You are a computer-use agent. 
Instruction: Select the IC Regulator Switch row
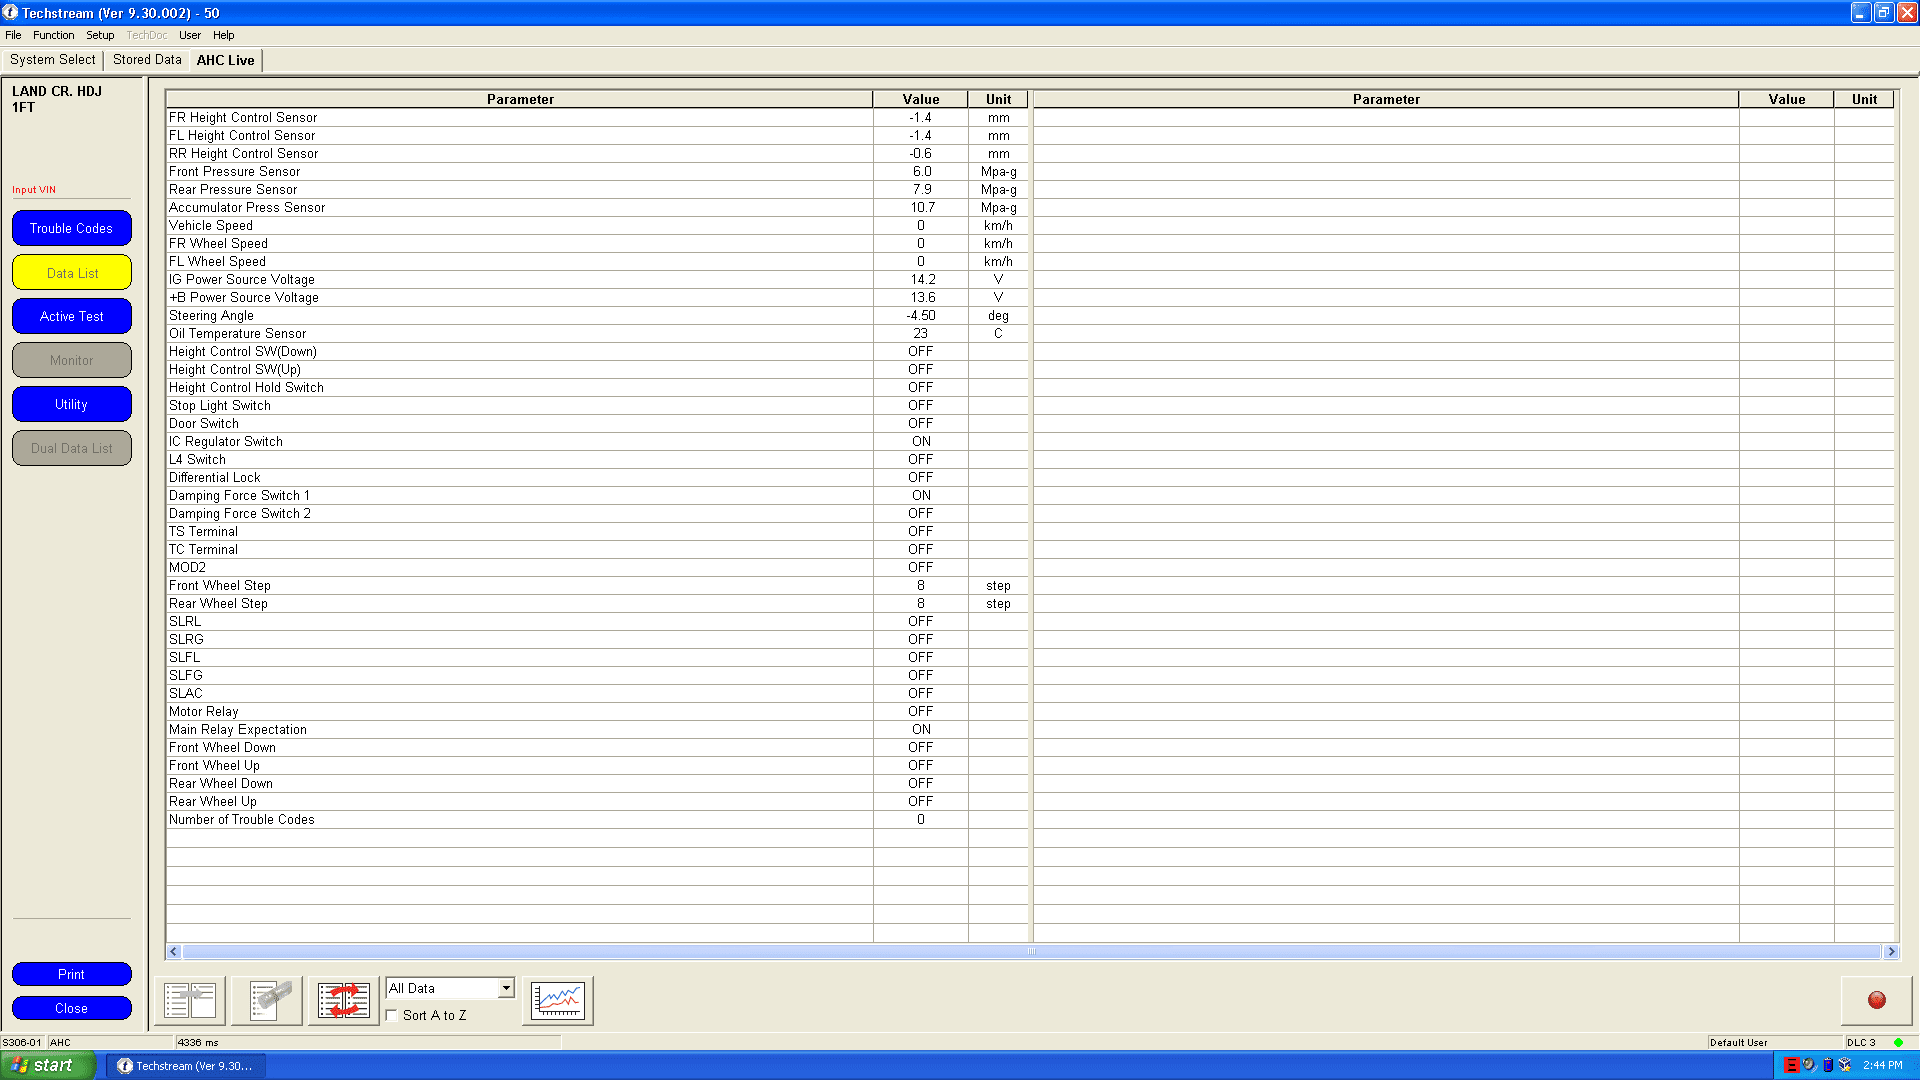[x=597, y=442]
